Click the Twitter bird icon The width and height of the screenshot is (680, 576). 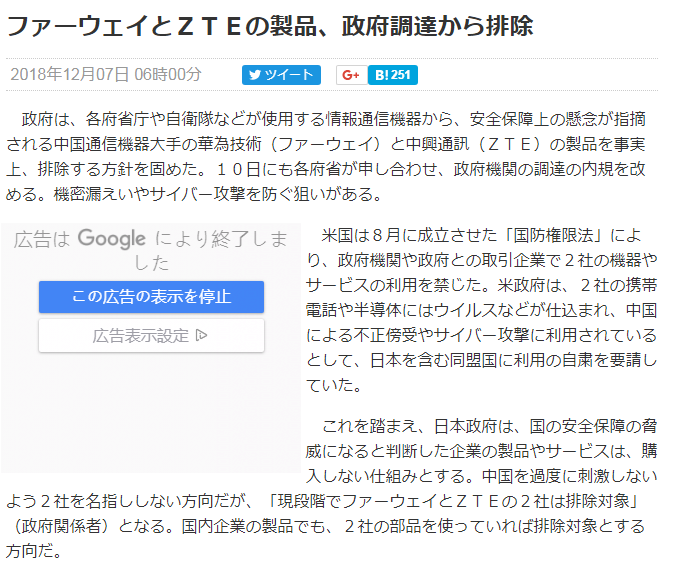254,75
